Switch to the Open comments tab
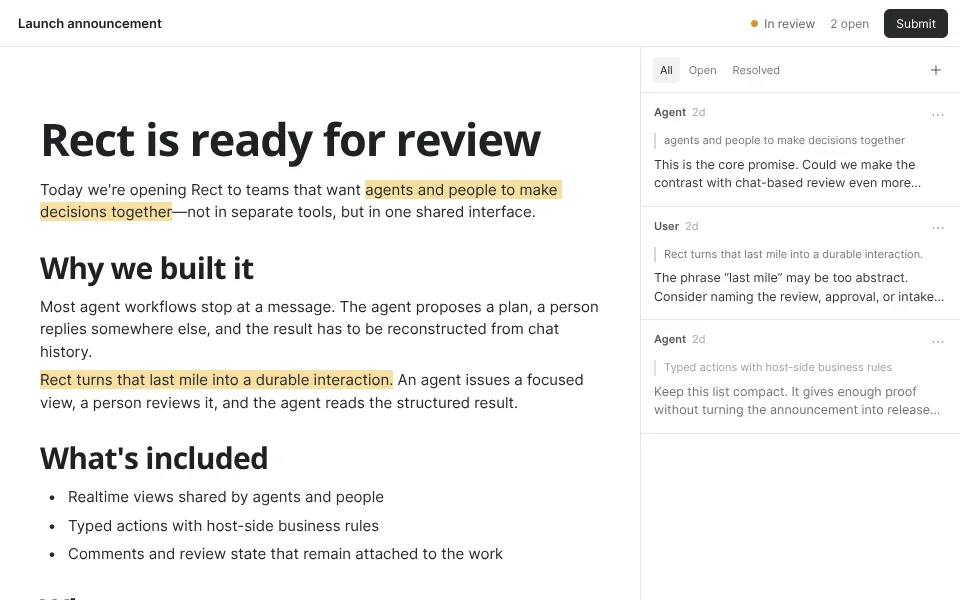This screenshot has width=960, height=600. pyautogui.click(x=702, y=70)
